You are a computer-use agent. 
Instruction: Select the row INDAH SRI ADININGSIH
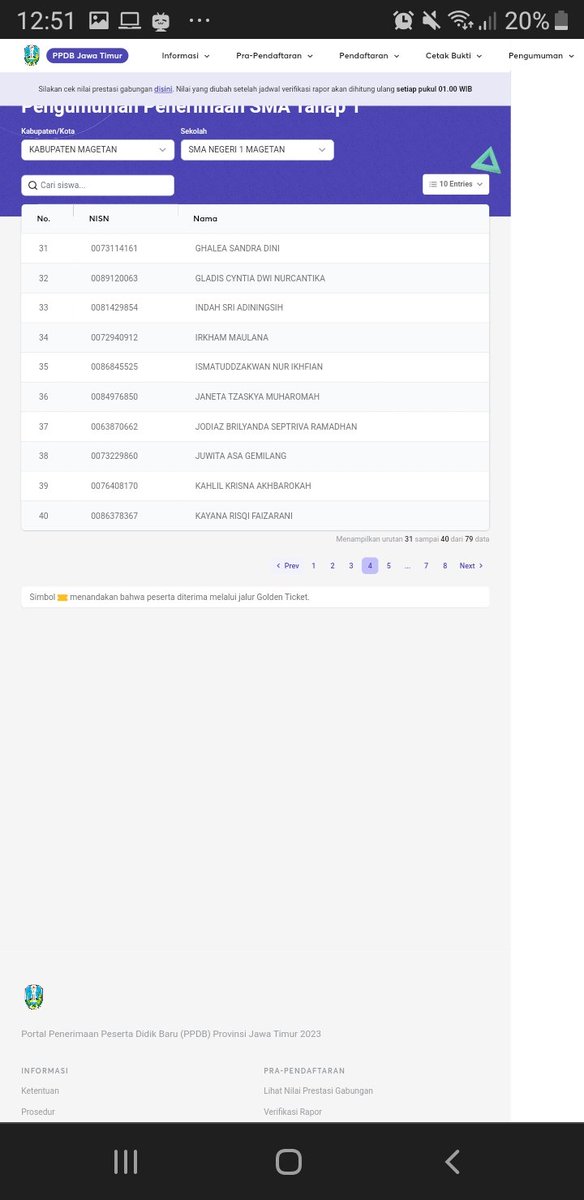[255, 308]
